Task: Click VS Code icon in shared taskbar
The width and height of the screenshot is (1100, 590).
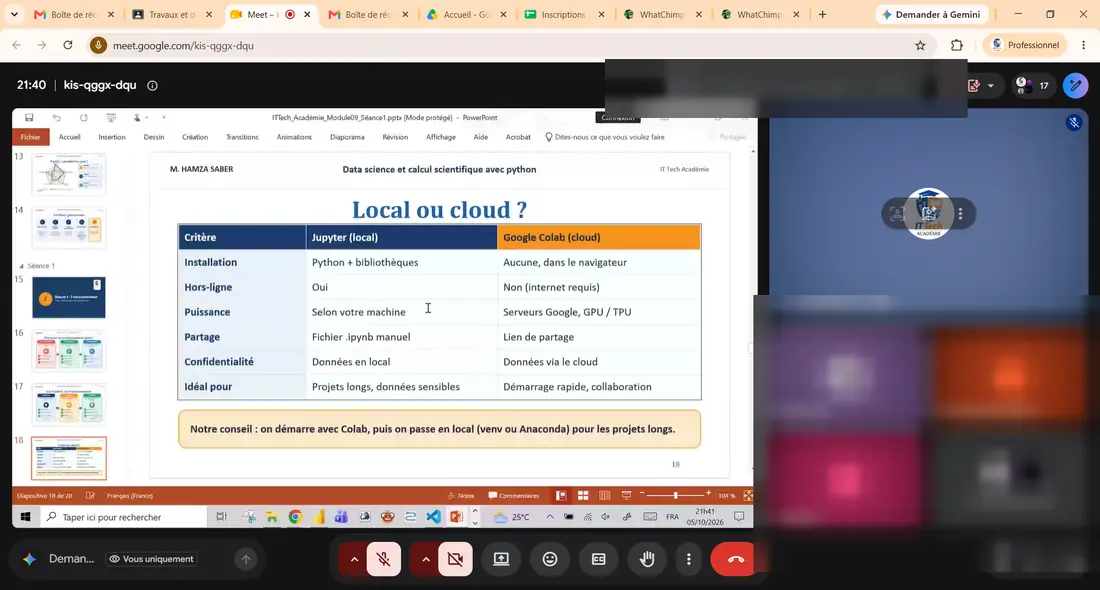Action: coord(434,517)
